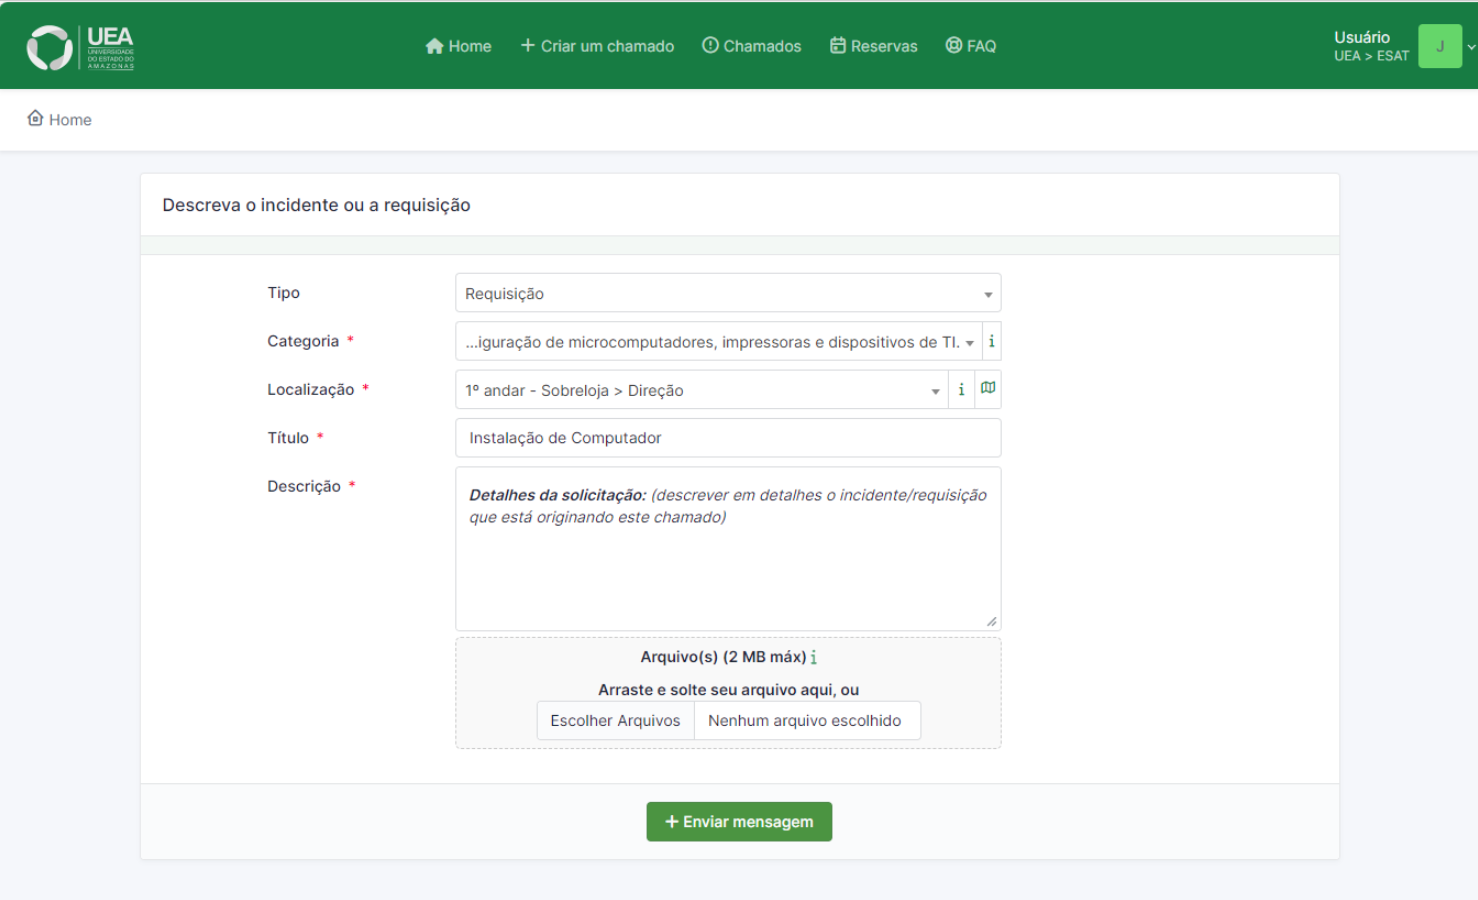Go to Home in the navbar
Viewport: 1478px width, 900px height.
tap(458, 46)
